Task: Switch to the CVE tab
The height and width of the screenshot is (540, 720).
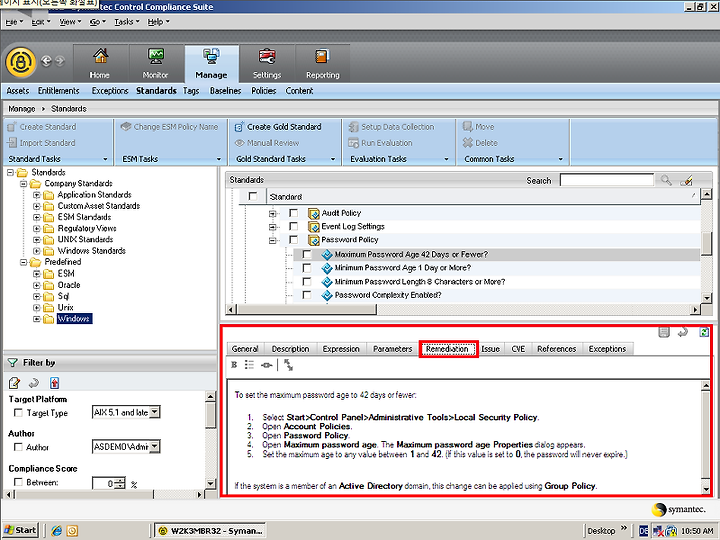Action: point(518,349)
